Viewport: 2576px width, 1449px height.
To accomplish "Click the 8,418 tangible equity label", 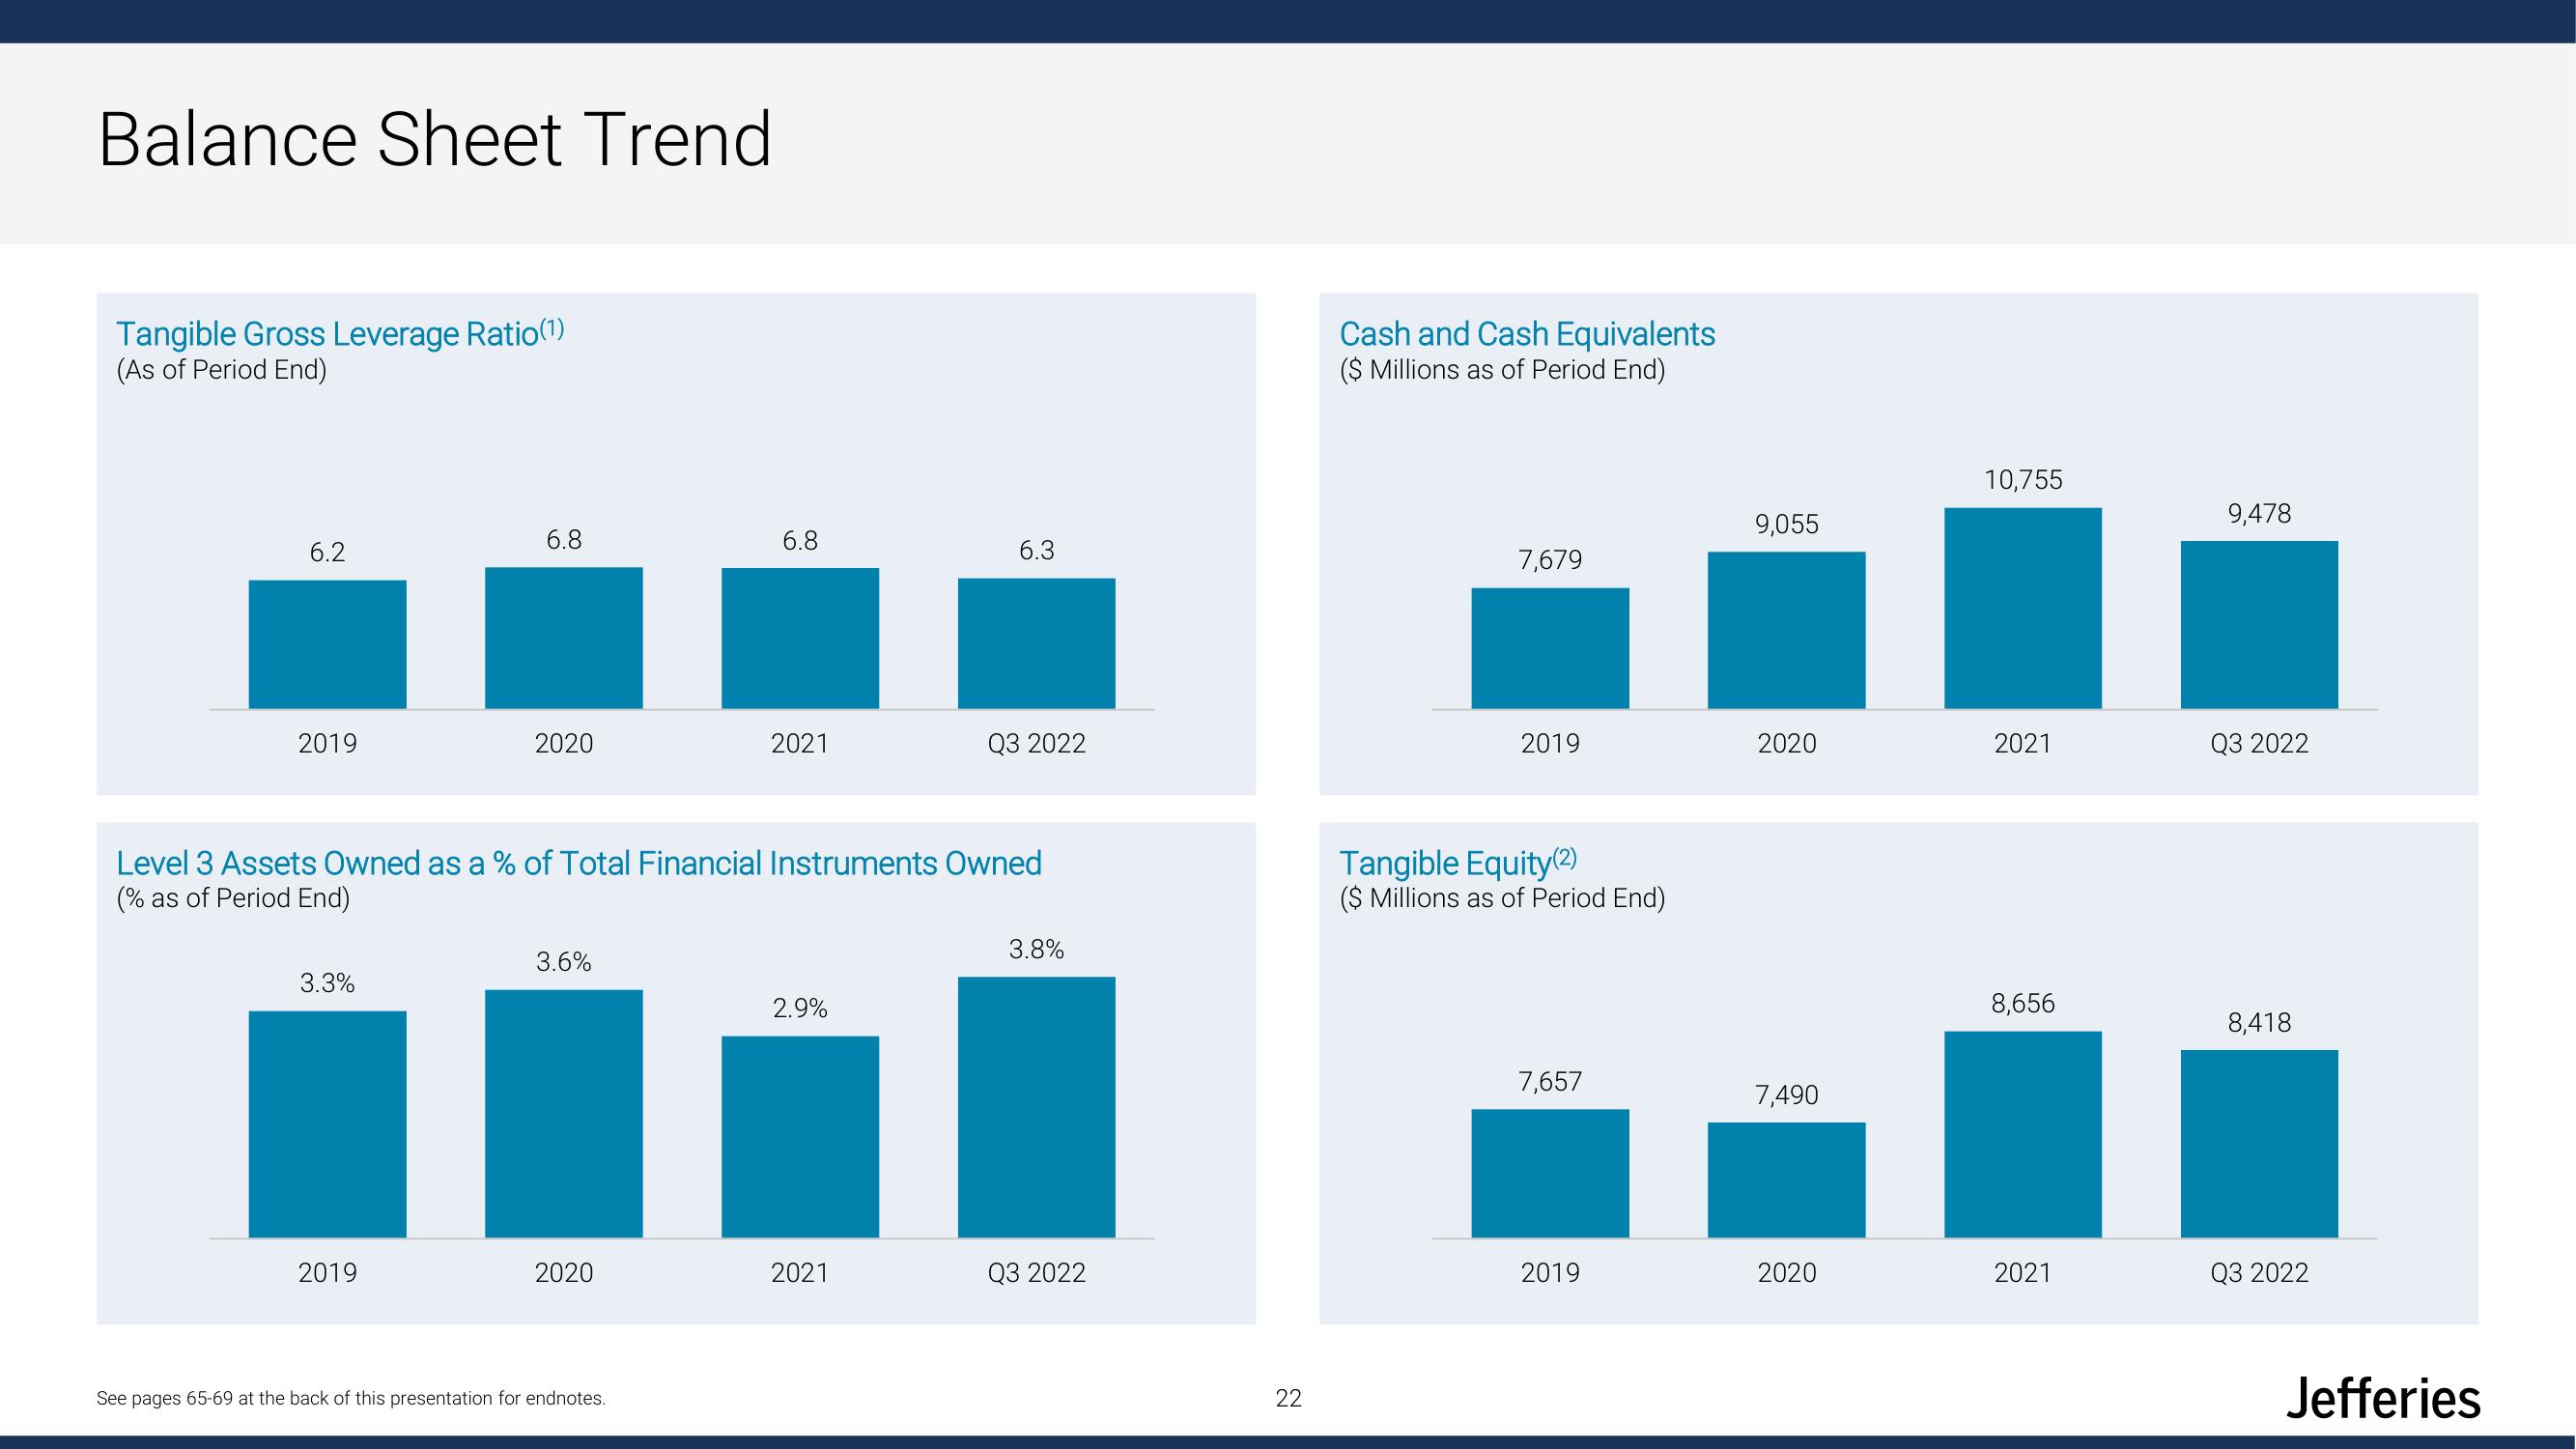I will 2259,1023.
